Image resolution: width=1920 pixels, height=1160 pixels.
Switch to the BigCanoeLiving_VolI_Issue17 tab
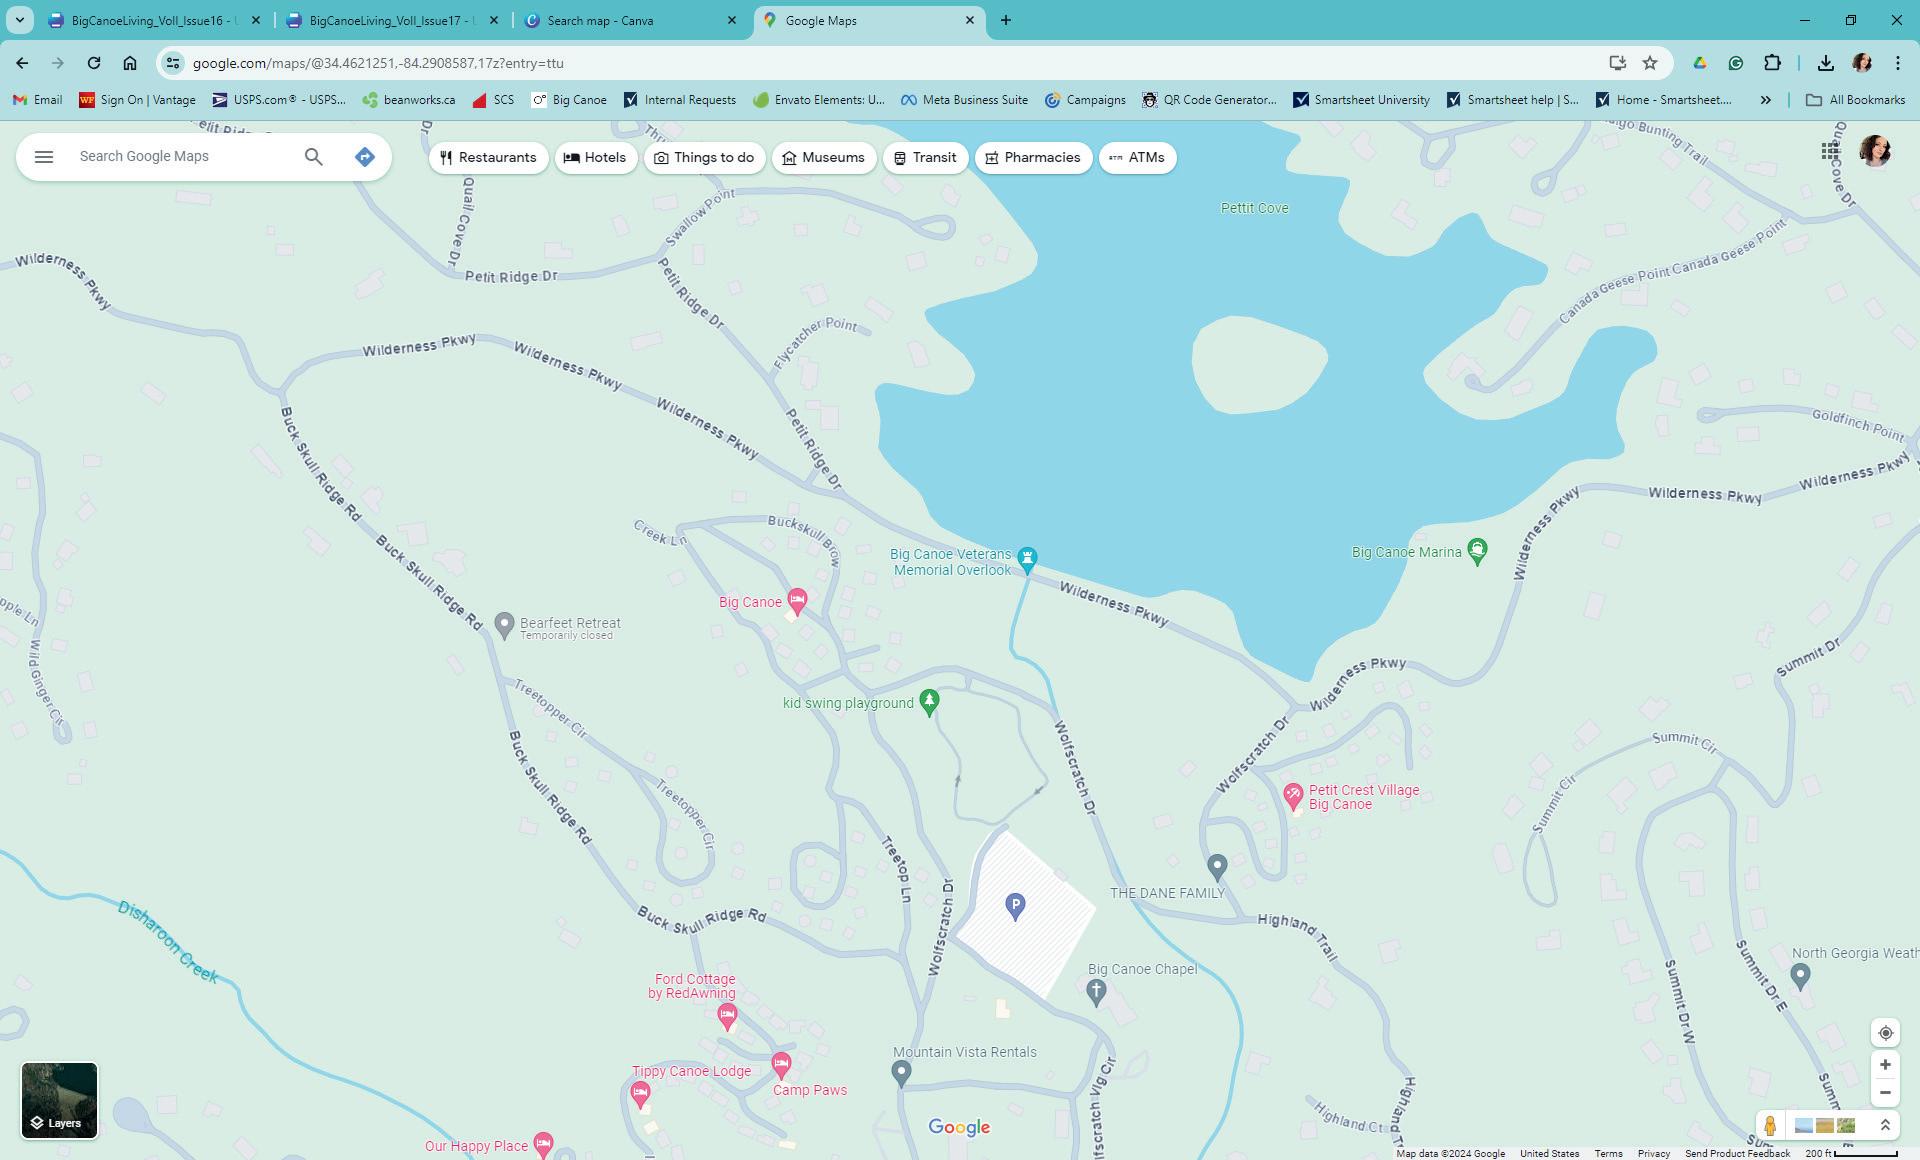[392, 20]
